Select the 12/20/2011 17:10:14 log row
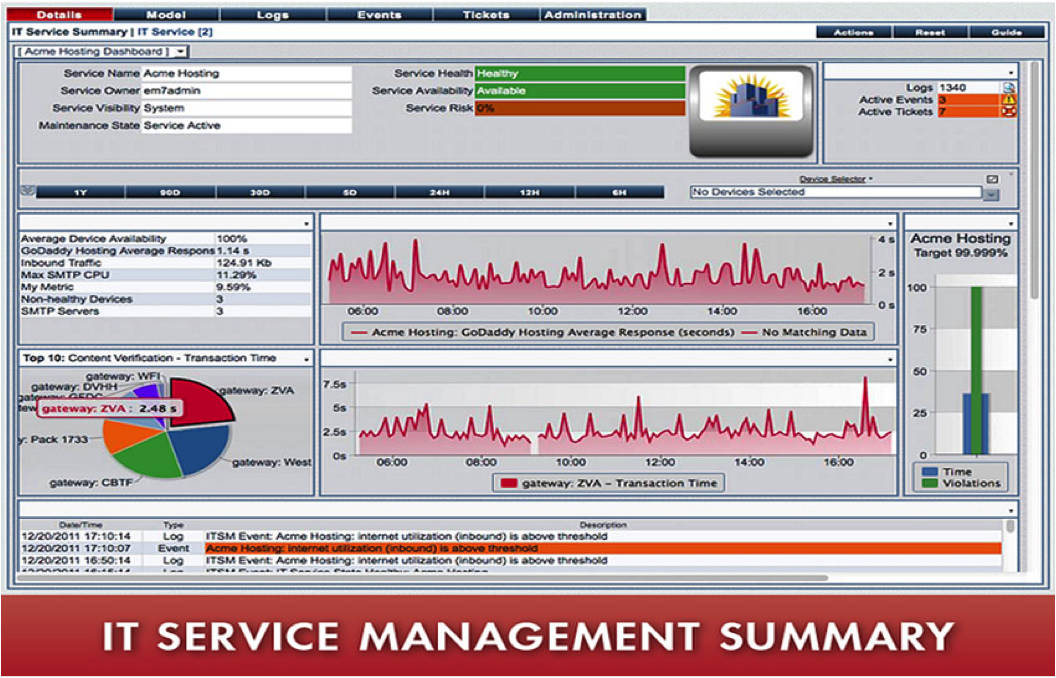 click(x=511, y=537)
